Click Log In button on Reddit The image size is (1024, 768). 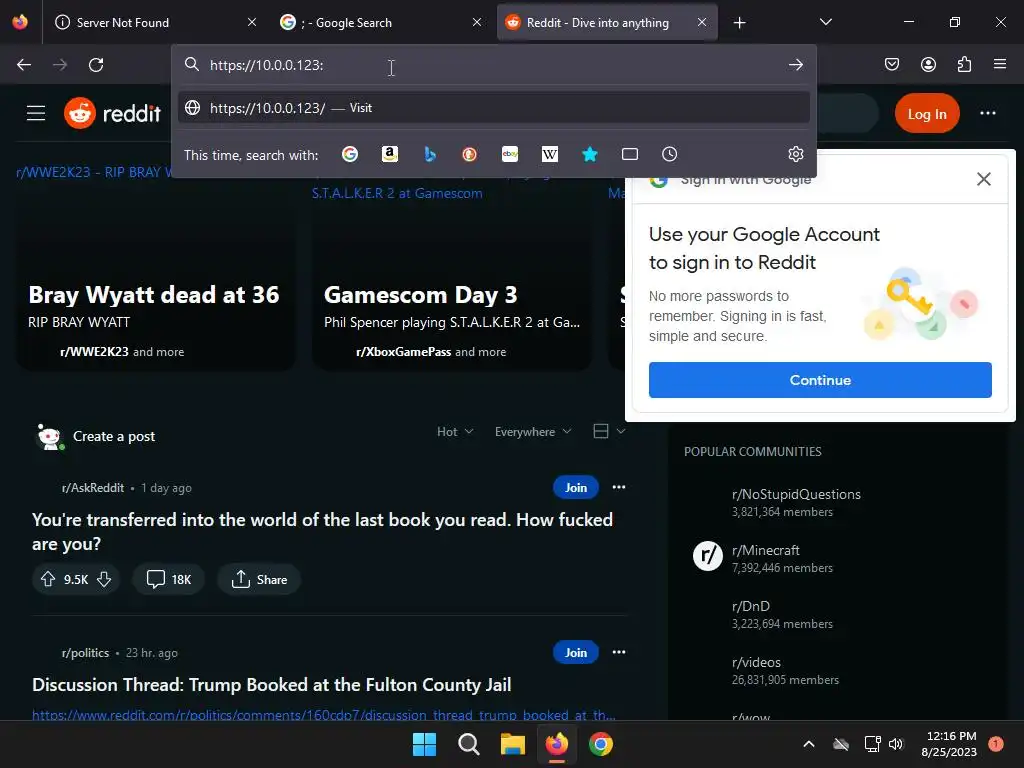click(927, 114)
